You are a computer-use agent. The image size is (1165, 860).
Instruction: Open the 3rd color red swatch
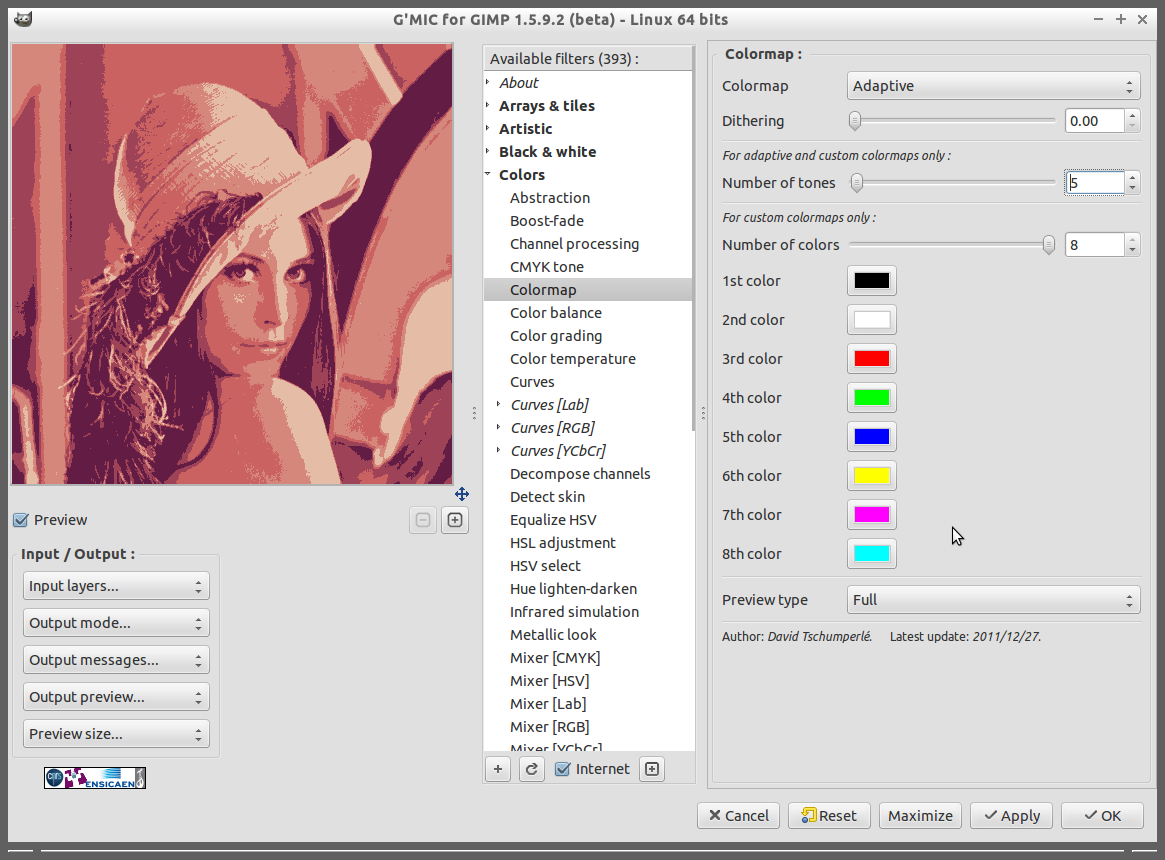(872, 359)
